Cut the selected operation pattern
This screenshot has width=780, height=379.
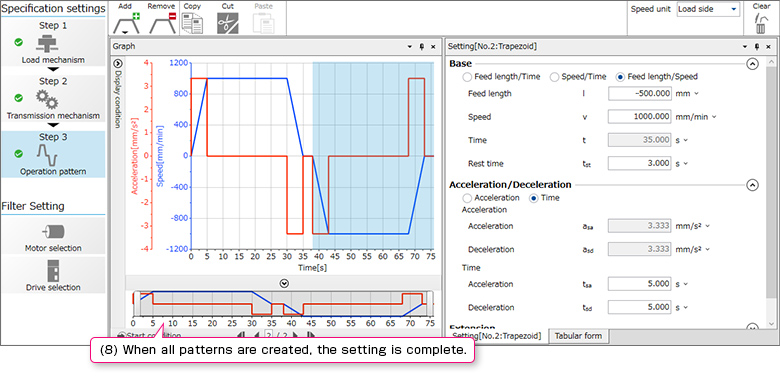pyautogui.click(x=227, y=23)
